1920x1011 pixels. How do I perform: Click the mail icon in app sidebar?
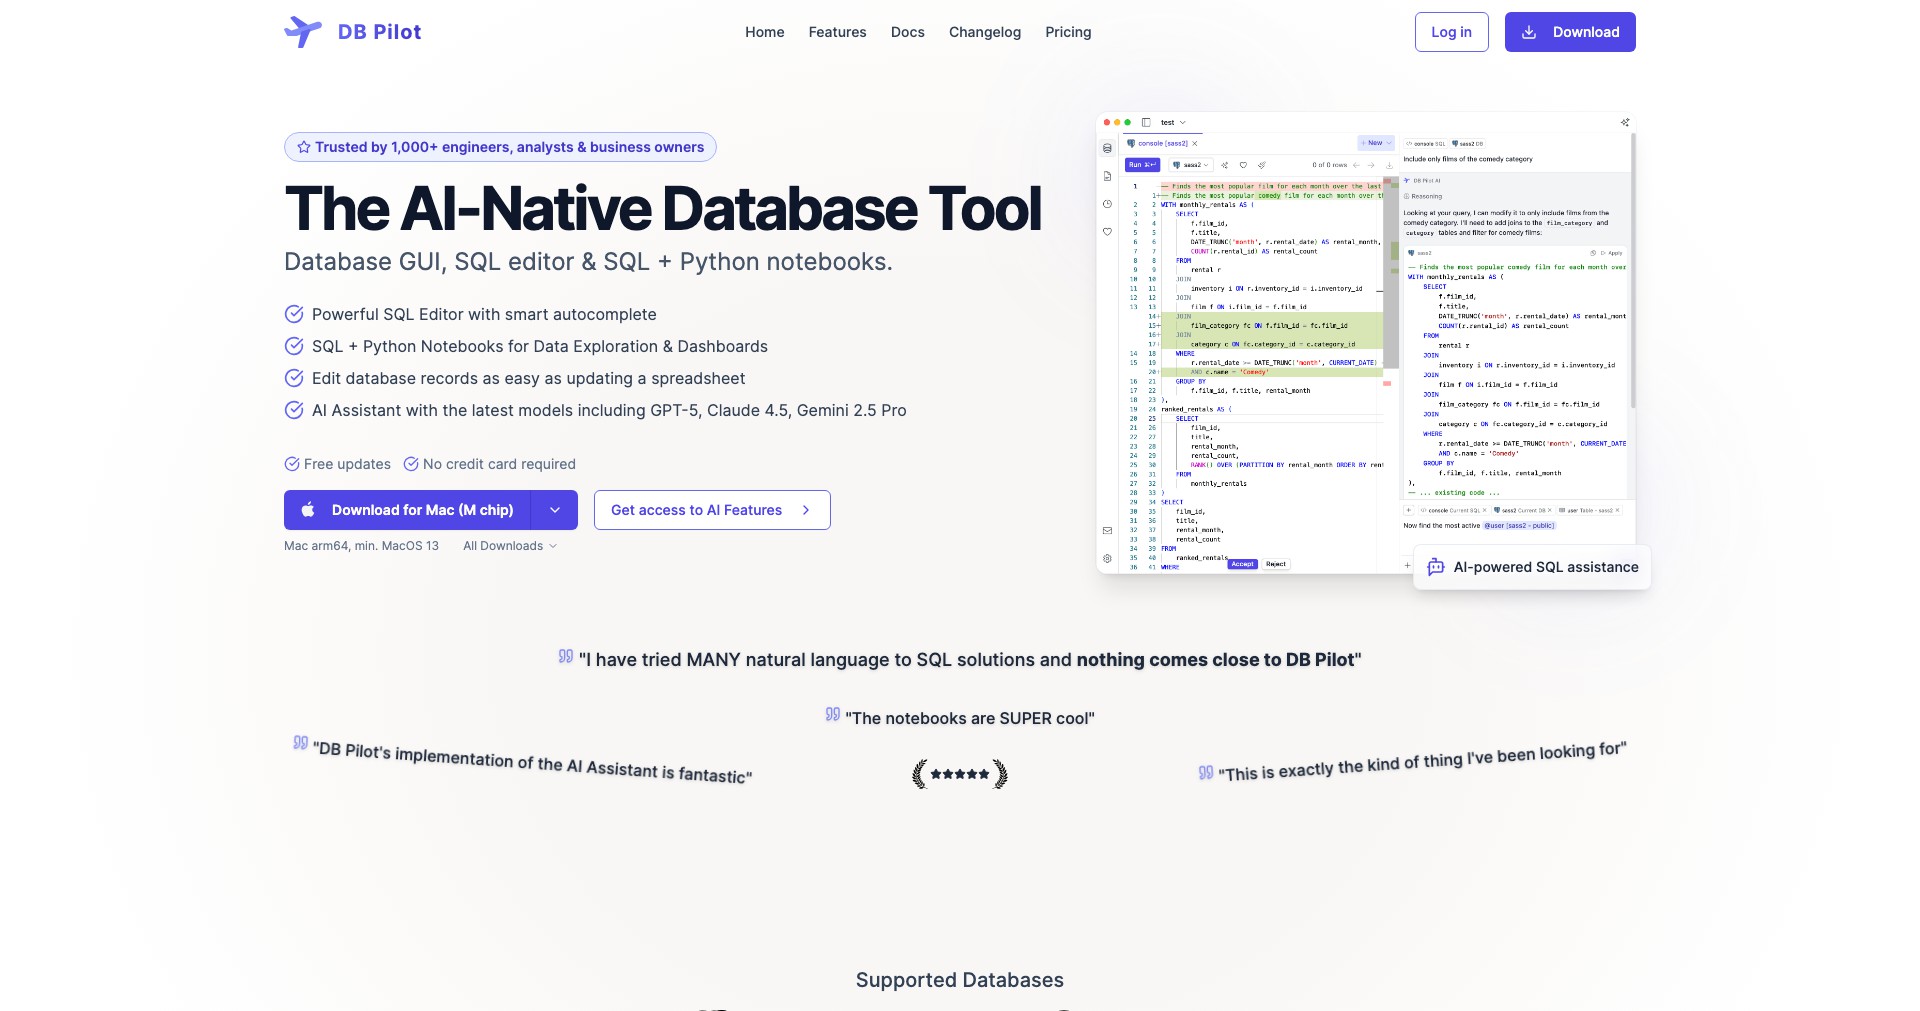click(1107, 531)
